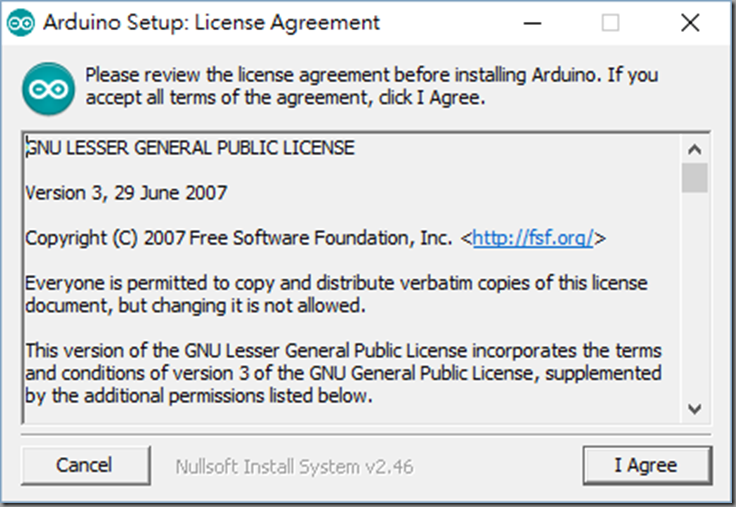Minimize the Arduino Setup window
Image resolution: width=736 pixels, height=507 pixels.
pos(532,23)
